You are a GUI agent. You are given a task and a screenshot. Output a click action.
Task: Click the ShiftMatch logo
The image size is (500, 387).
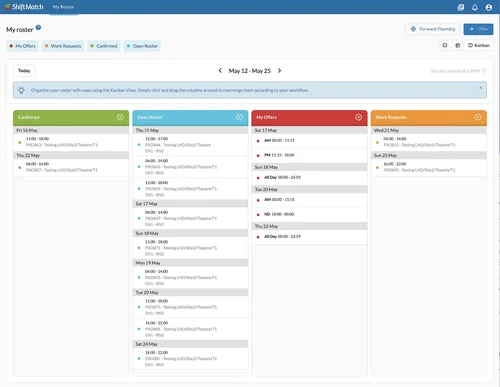24,7
